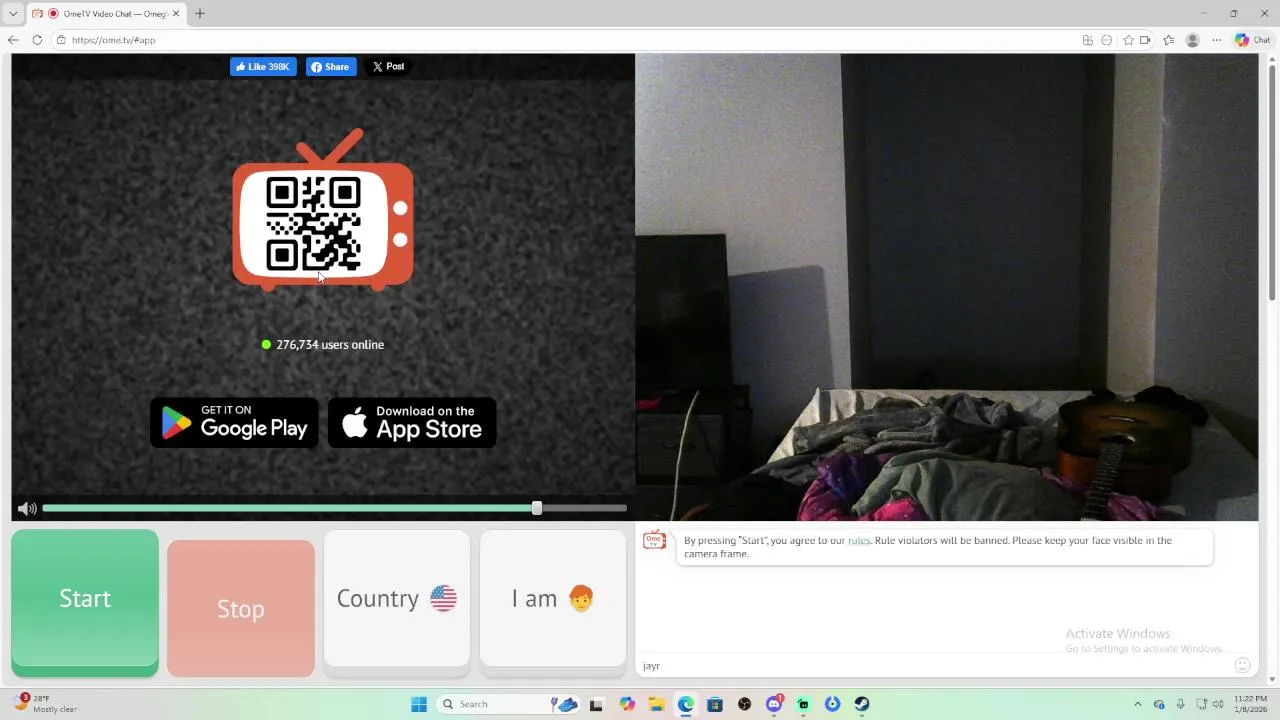Image resolution: width=1280 pixels, height=720 pixels.
Task: Mute the stranger video volume speaker icon
Action: [27, 509]
